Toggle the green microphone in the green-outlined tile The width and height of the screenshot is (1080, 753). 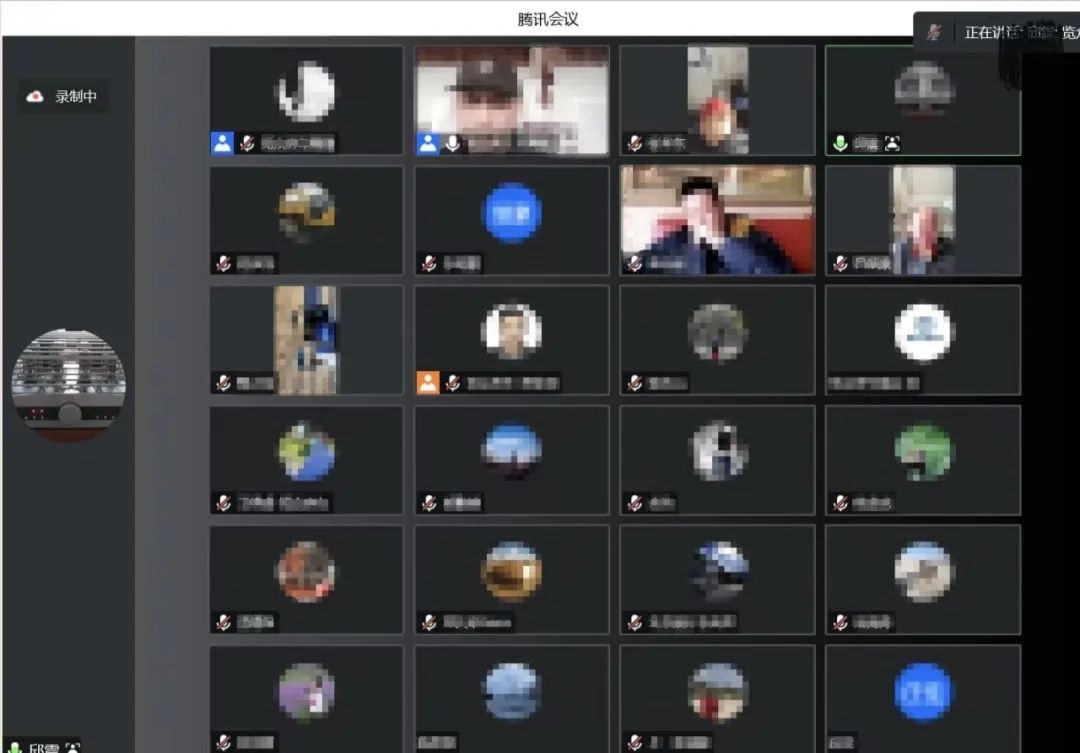(840, 143)
